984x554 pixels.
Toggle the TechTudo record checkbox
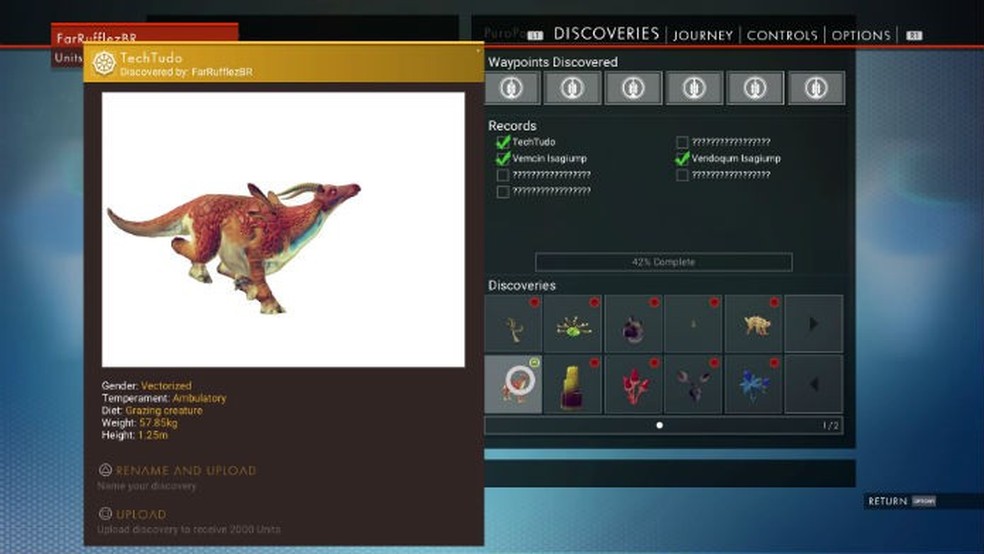click(x=503, y=142)
